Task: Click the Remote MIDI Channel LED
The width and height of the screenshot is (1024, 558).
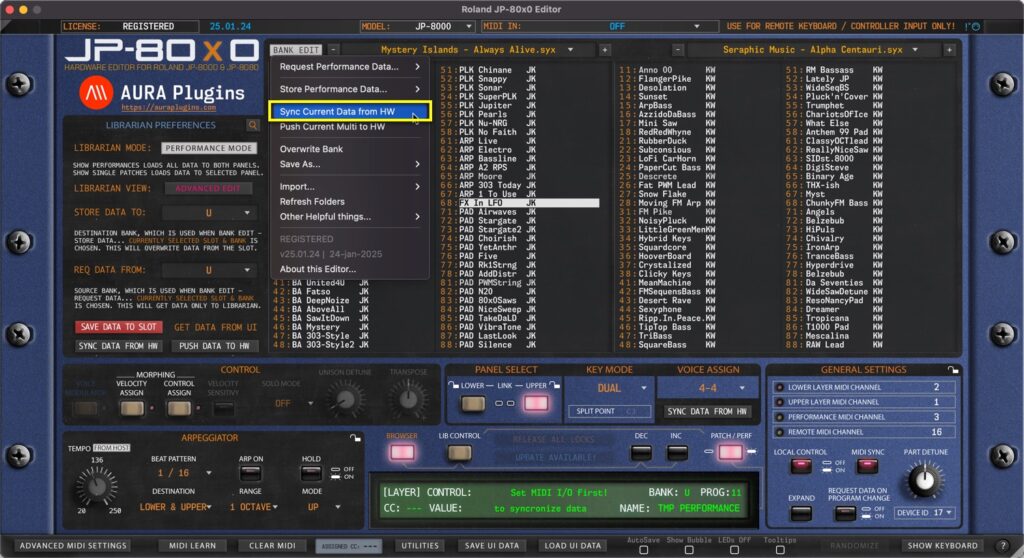Action: tap(780, 432)
